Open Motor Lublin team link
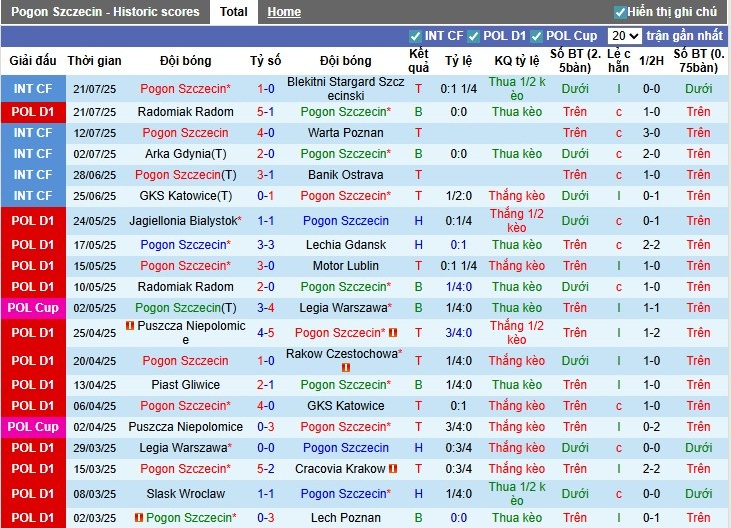The image size is (731, 528). pos(346,266)
